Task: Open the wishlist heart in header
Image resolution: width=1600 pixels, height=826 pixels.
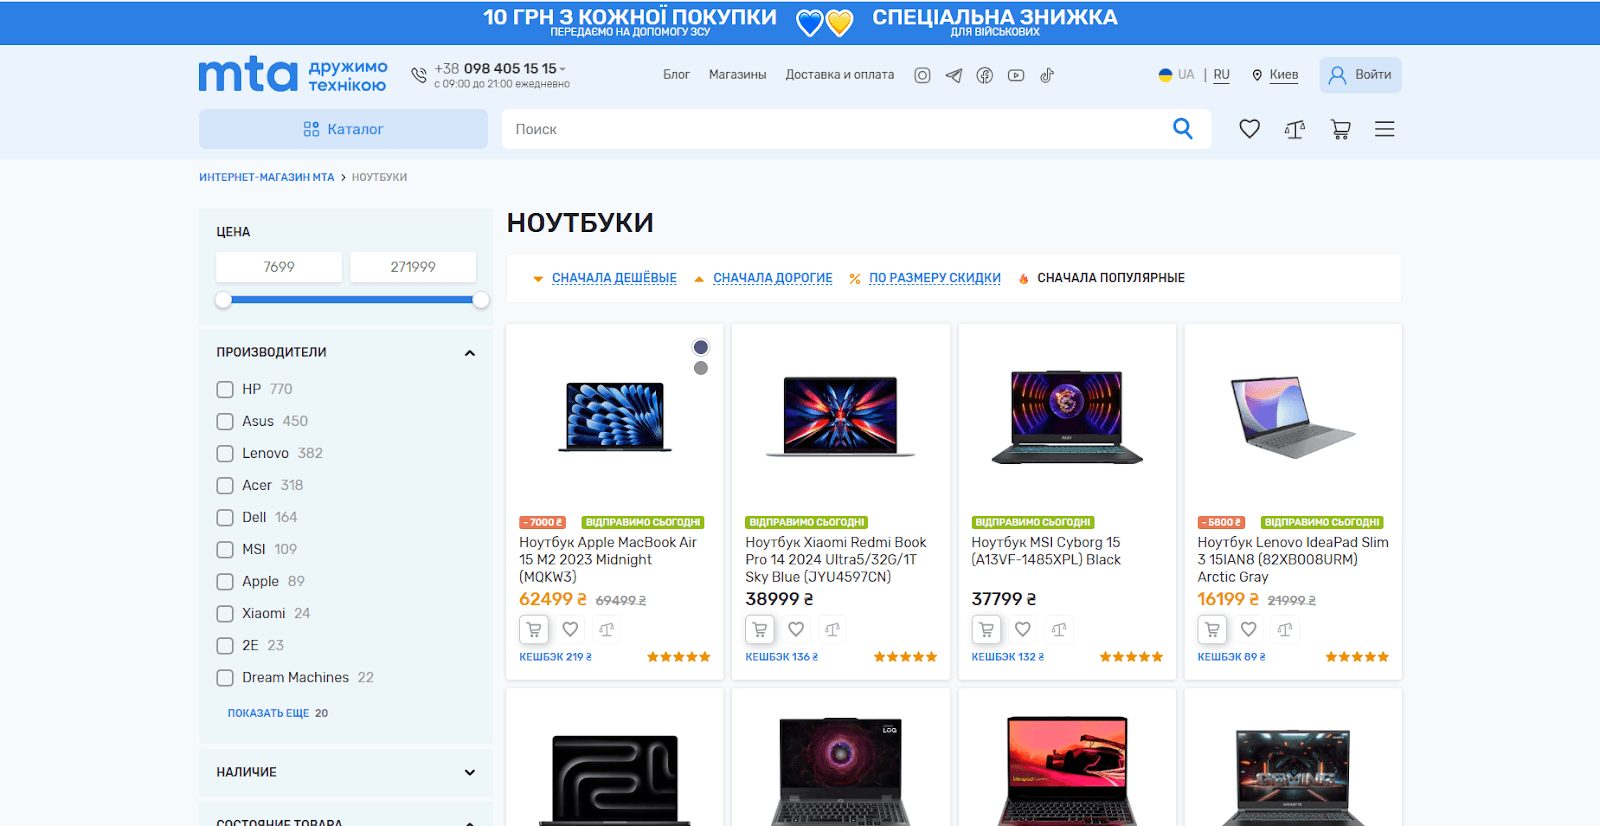Action: pos(1249,129)
